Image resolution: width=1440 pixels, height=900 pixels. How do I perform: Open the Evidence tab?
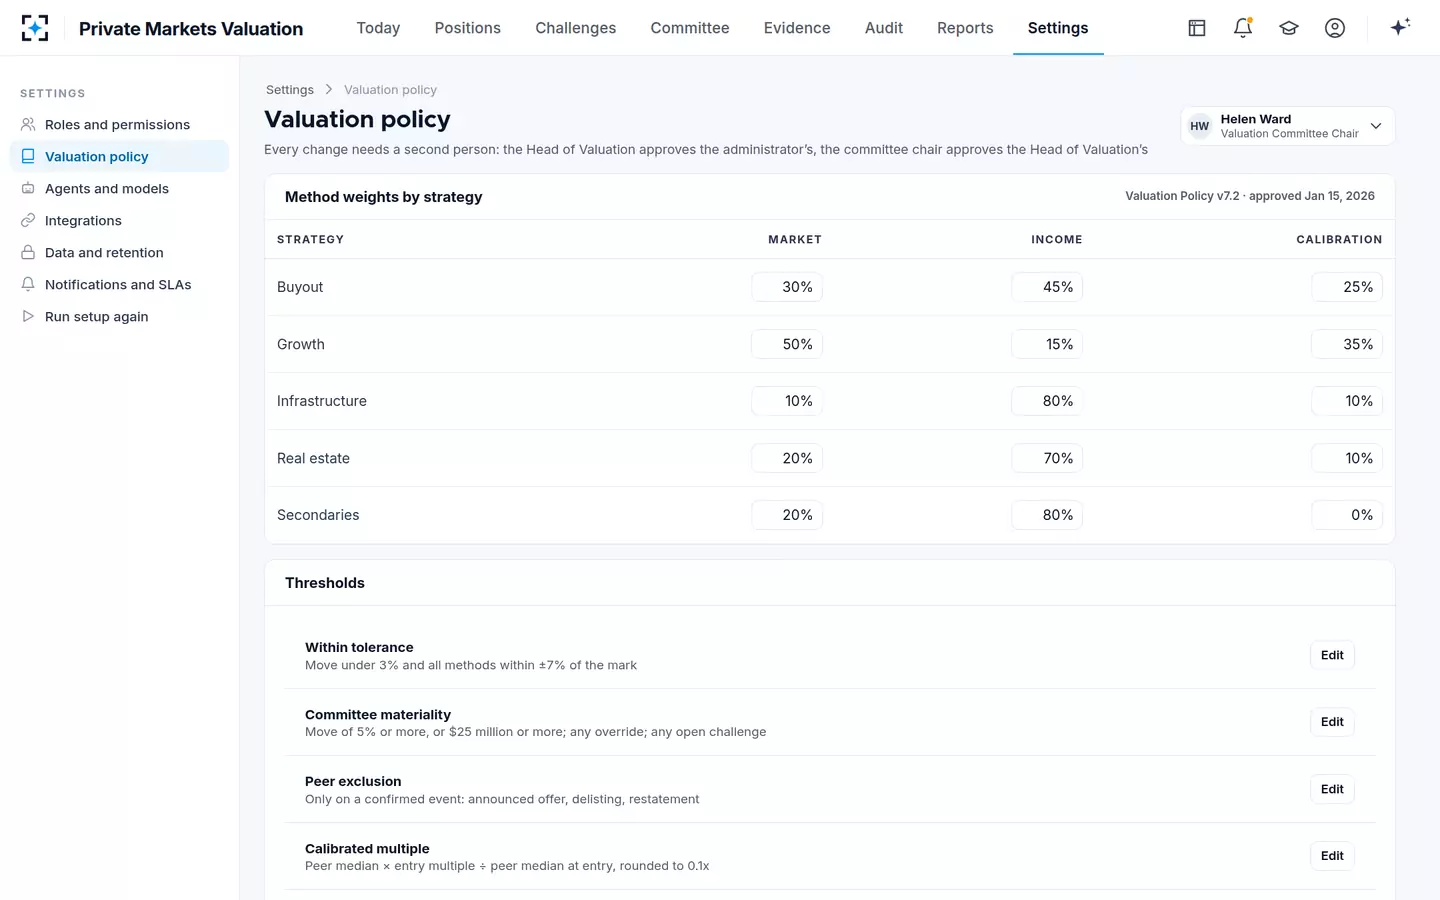click(797, 28)
